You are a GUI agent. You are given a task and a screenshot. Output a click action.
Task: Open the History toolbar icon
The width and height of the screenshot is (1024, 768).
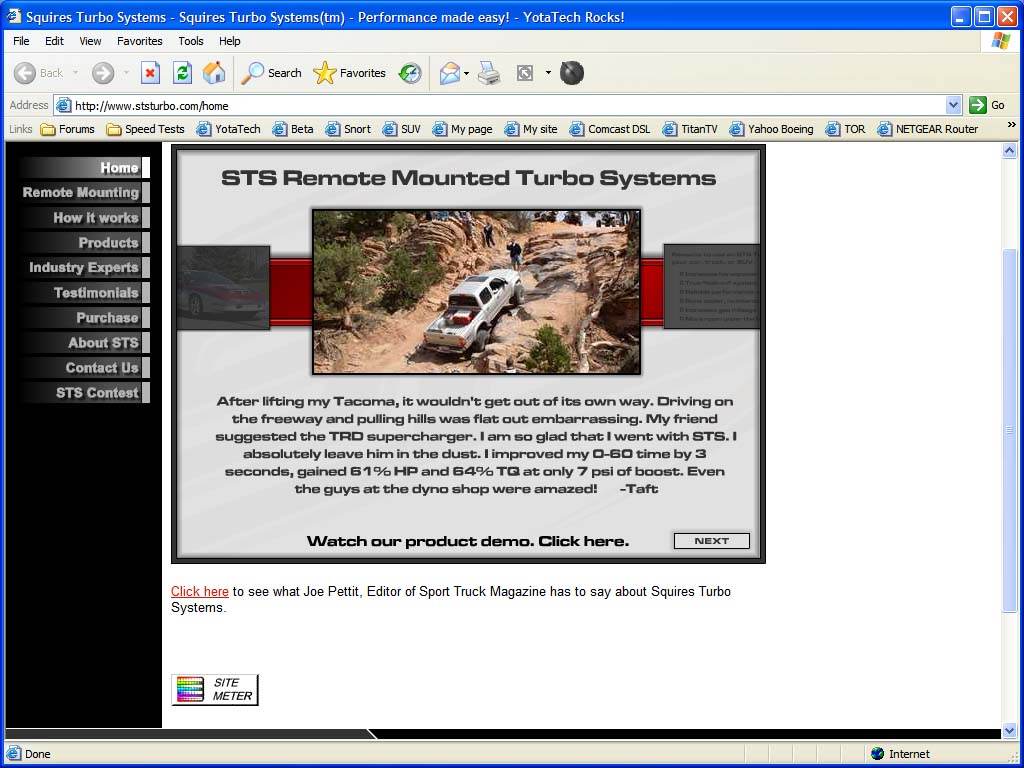point(410,73)
